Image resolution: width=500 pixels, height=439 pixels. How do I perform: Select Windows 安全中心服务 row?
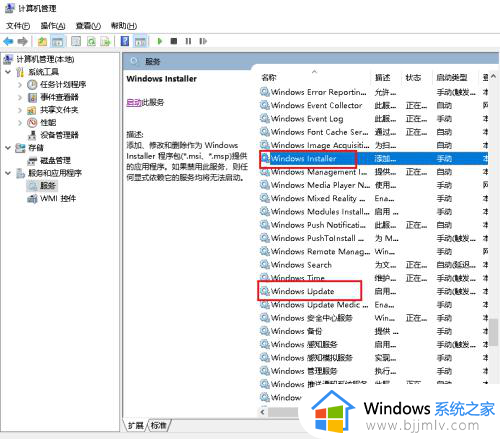374,318
